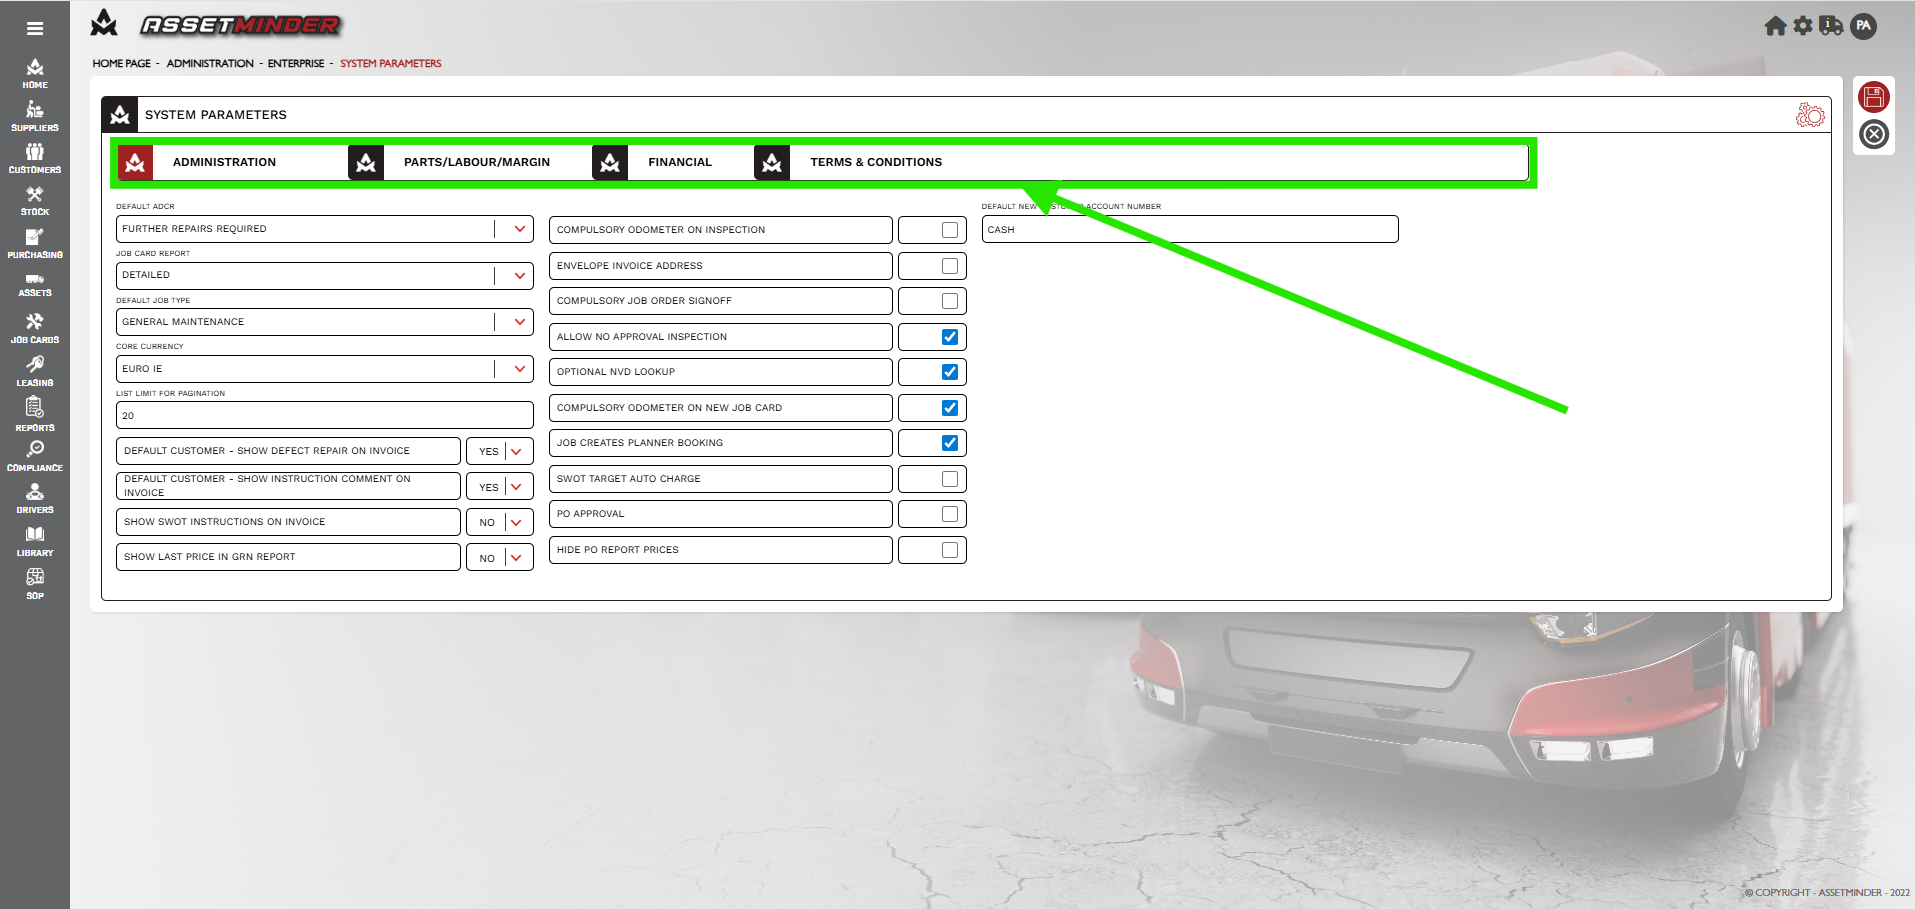Expand the Default ADCR dropdown
The width and height of the screenshot is (1915, 909).
519,229
